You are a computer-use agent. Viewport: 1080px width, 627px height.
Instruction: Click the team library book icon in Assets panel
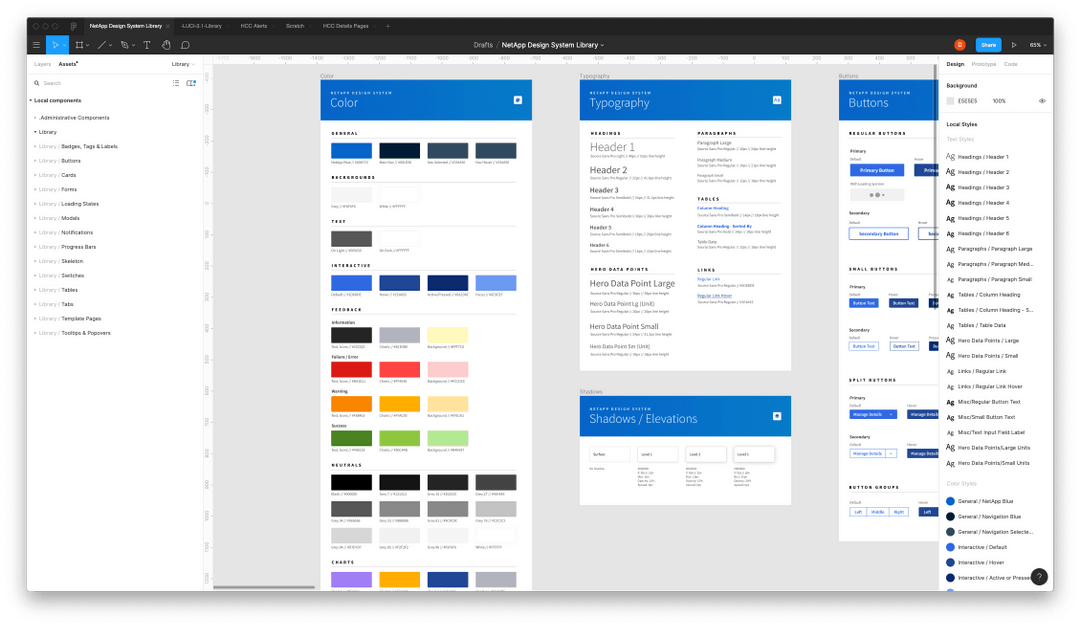[x=190, y=83]
